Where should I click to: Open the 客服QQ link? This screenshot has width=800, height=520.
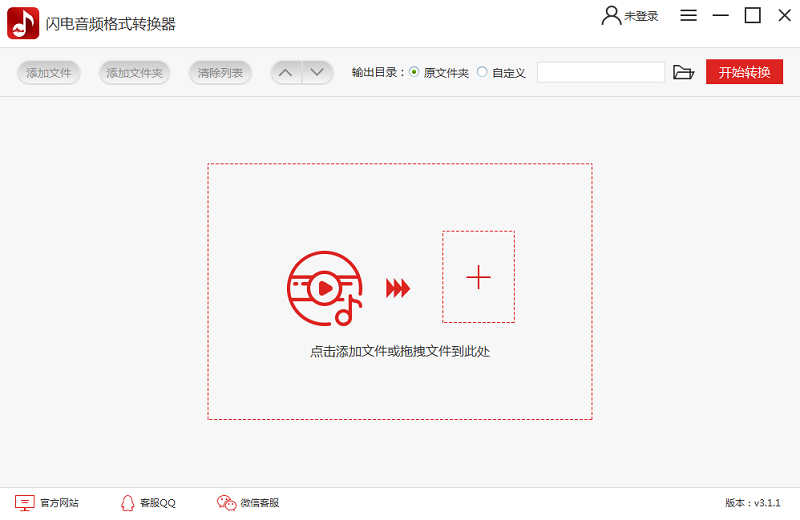[x=158, y=503]
